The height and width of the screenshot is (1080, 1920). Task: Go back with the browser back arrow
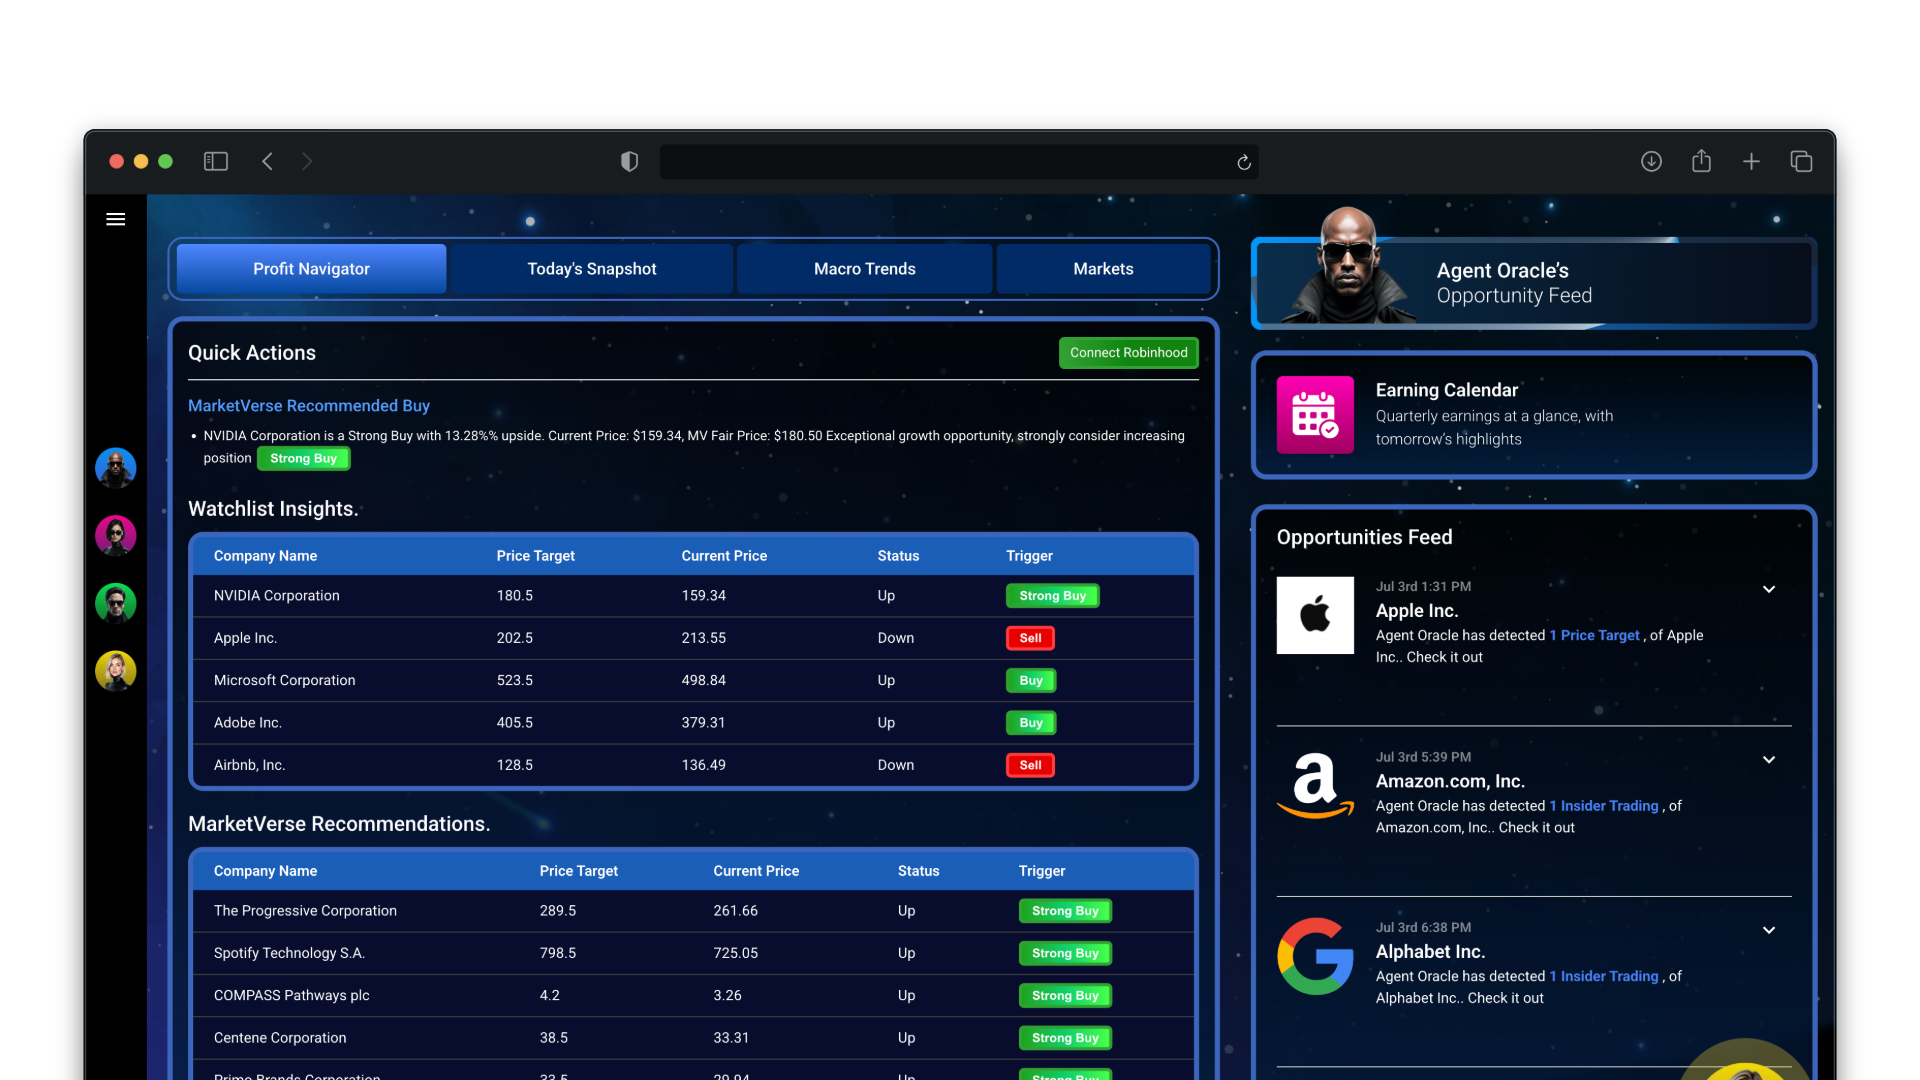click(x=267, y=161)
